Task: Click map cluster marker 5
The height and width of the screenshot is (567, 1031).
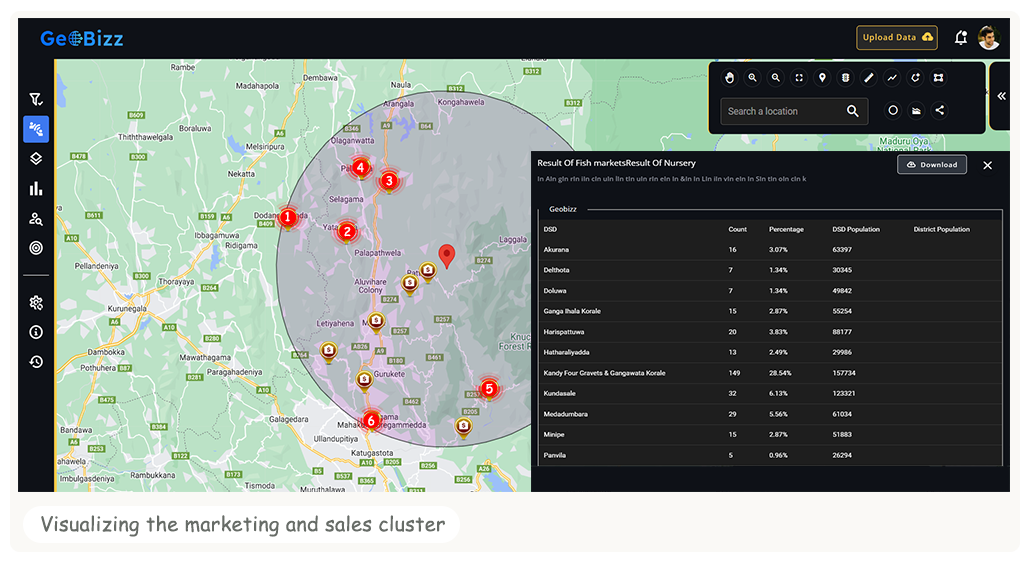Action: tap(489, 389)
